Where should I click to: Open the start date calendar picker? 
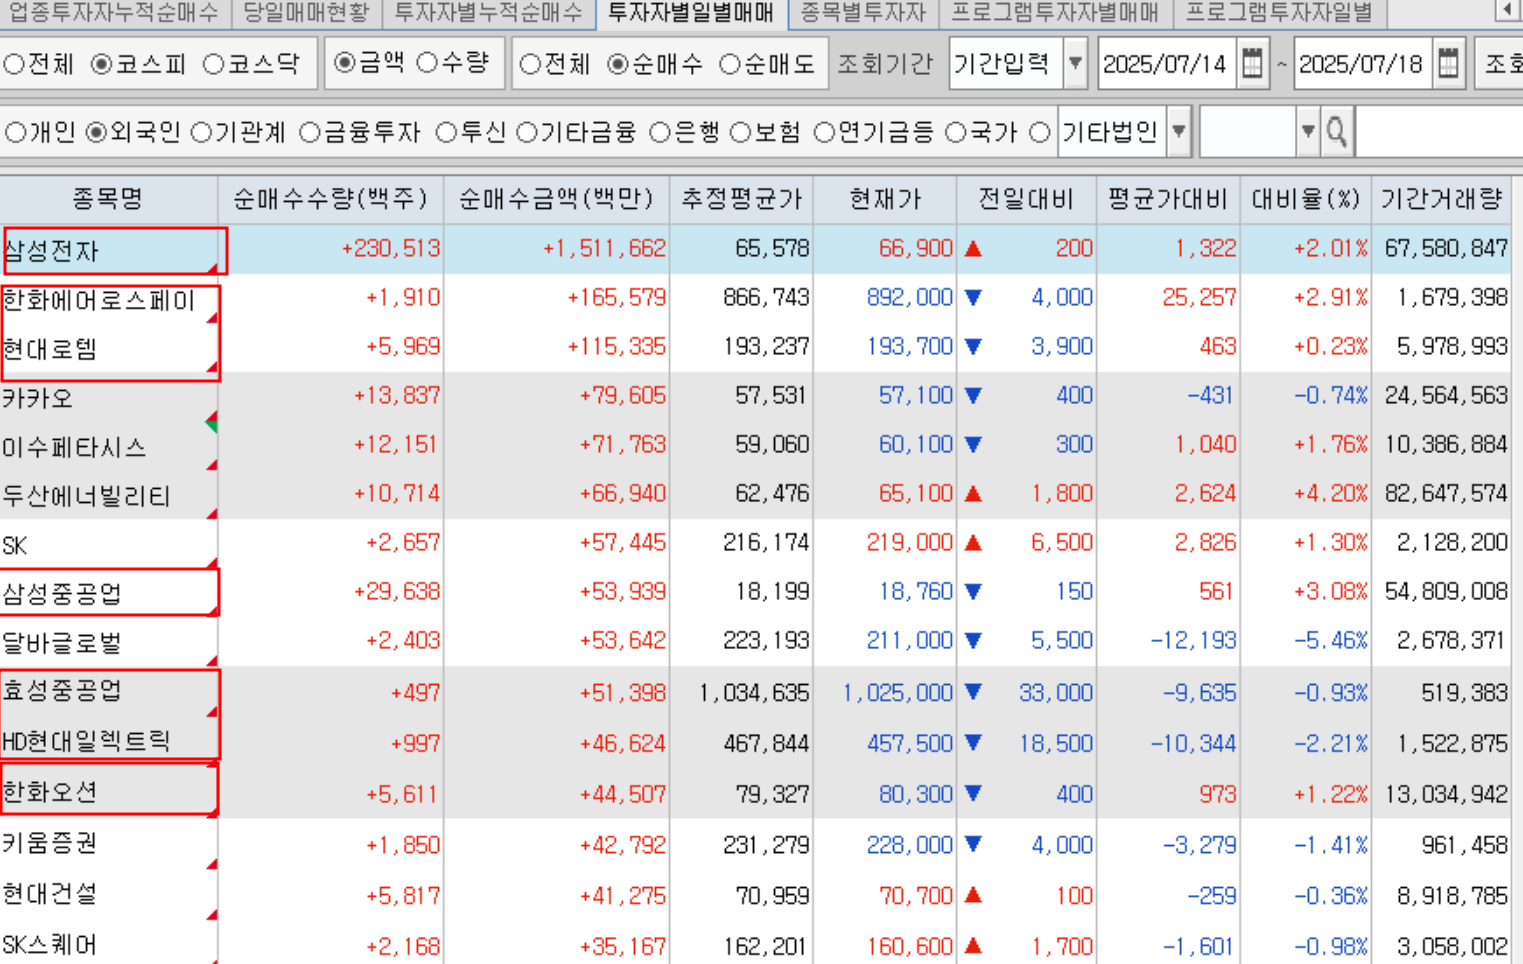coord(1252,64)
